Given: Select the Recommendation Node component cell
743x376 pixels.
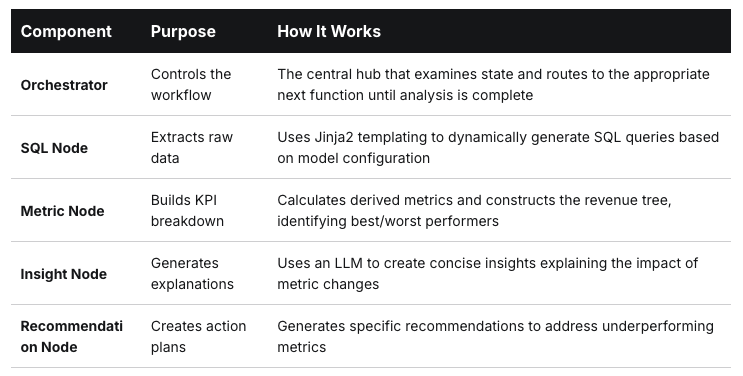Looking at the screenshot, I should point(72,337).
